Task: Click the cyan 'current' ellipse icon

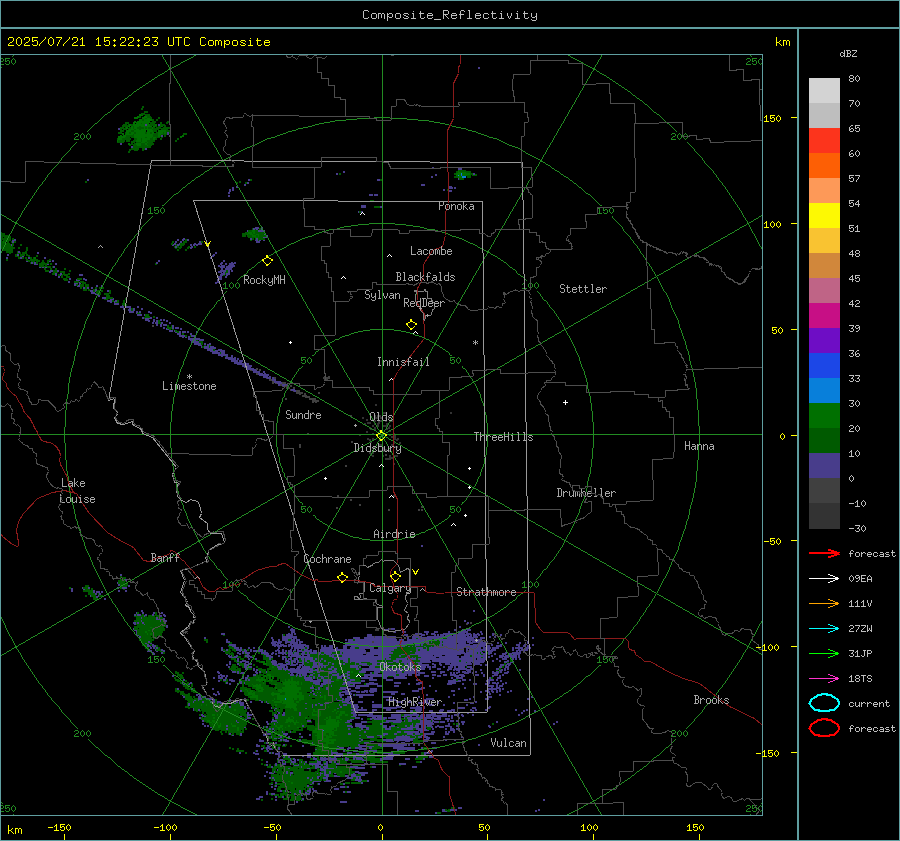Action: [x=824, y=703]
